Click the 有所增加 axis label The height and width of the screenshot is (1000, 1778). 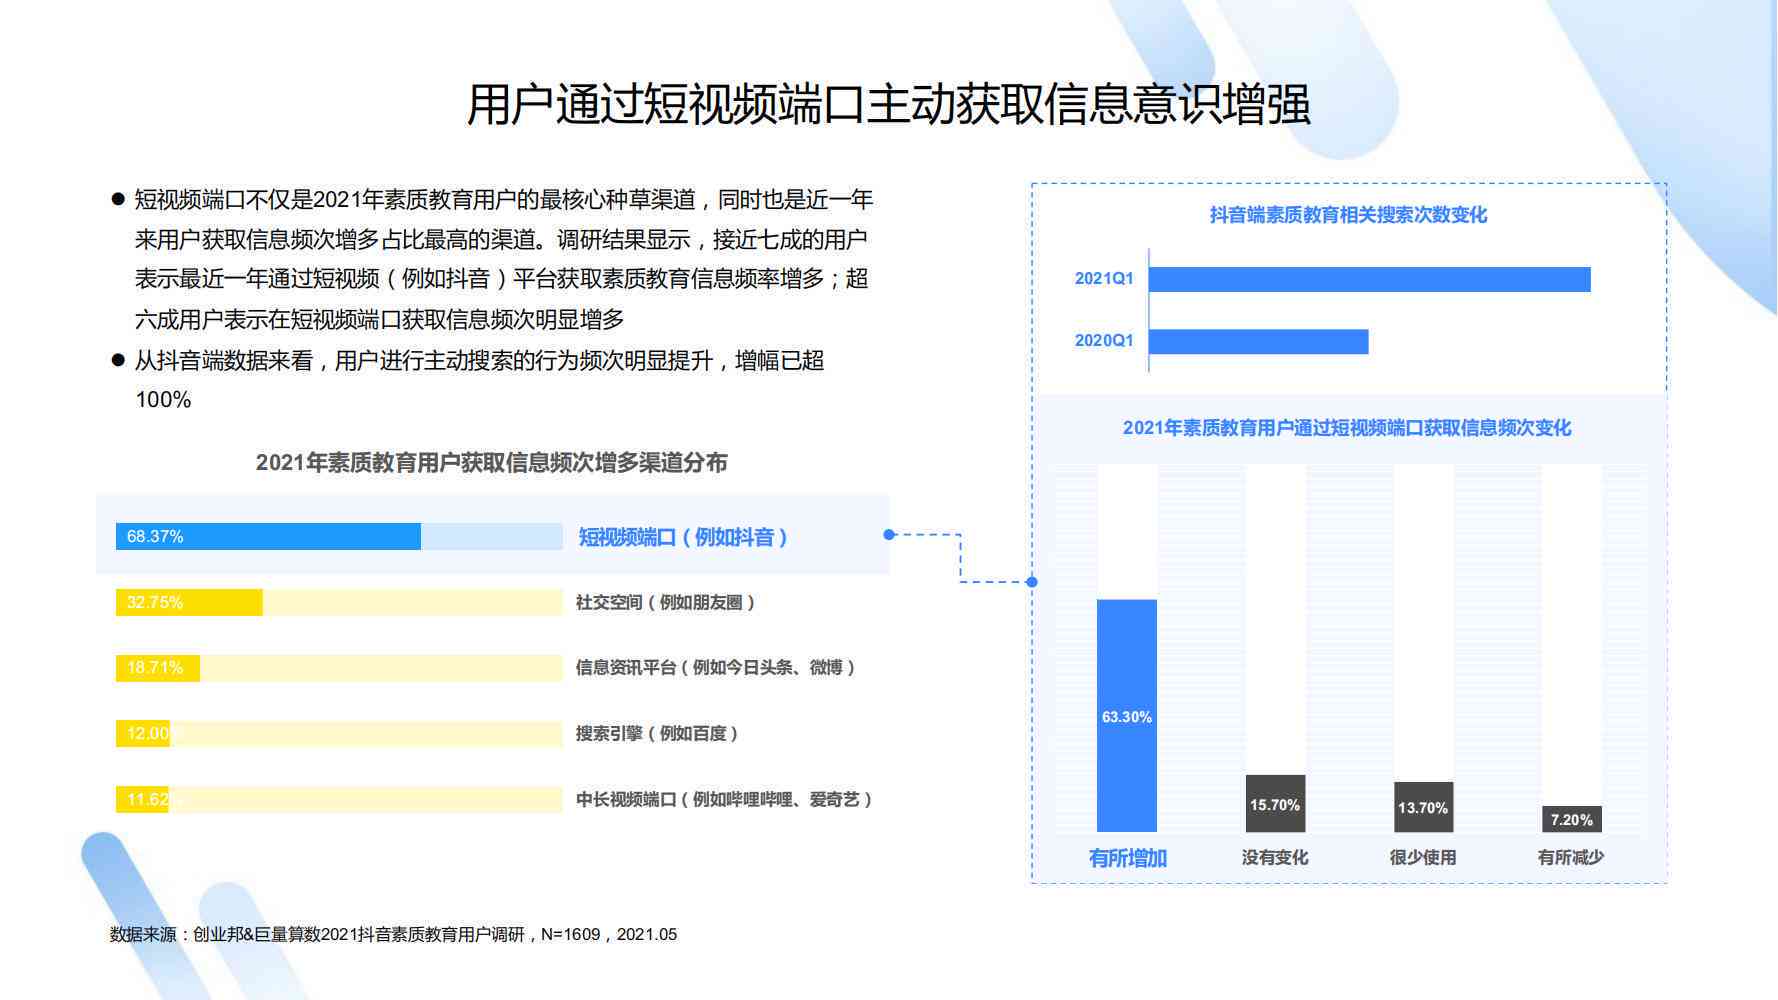1127,858
